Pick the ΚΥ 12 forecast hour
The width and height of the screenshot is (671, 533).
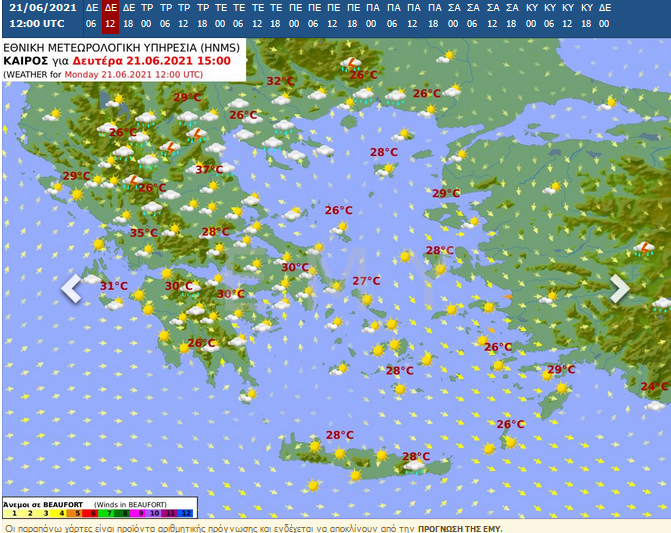[568, 16]
